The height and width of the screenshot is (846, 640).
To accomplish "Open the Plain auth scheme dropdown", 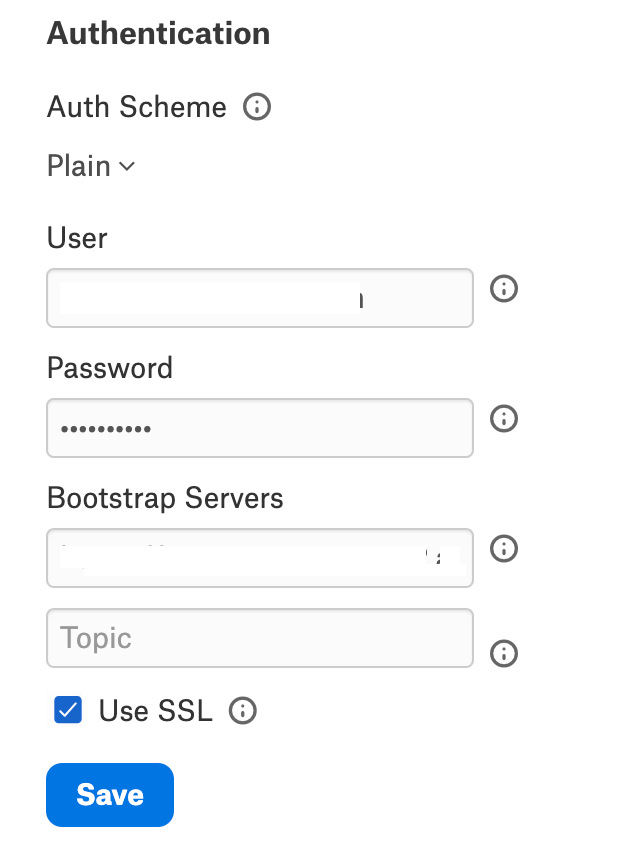I will click(91, 166).
